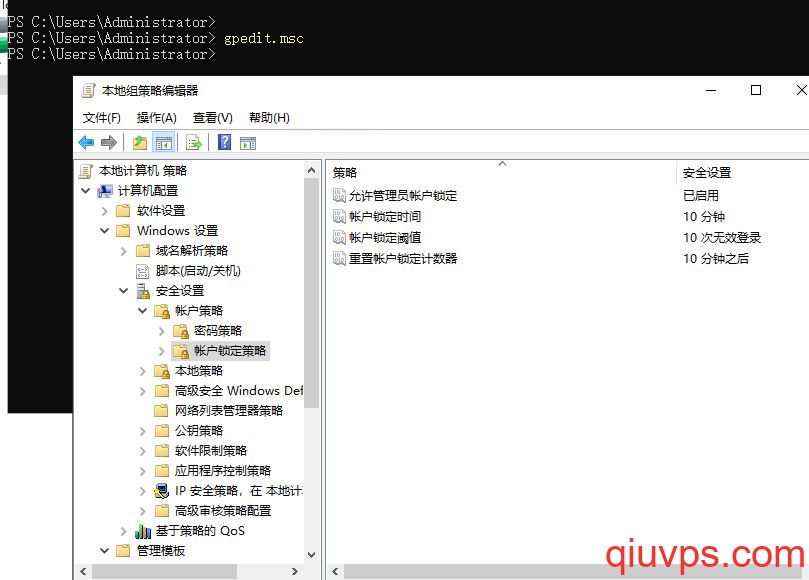Toggle the Show/Hide Action Pane icon
This screenshot has height=580, width=809.
click(248, 143)
